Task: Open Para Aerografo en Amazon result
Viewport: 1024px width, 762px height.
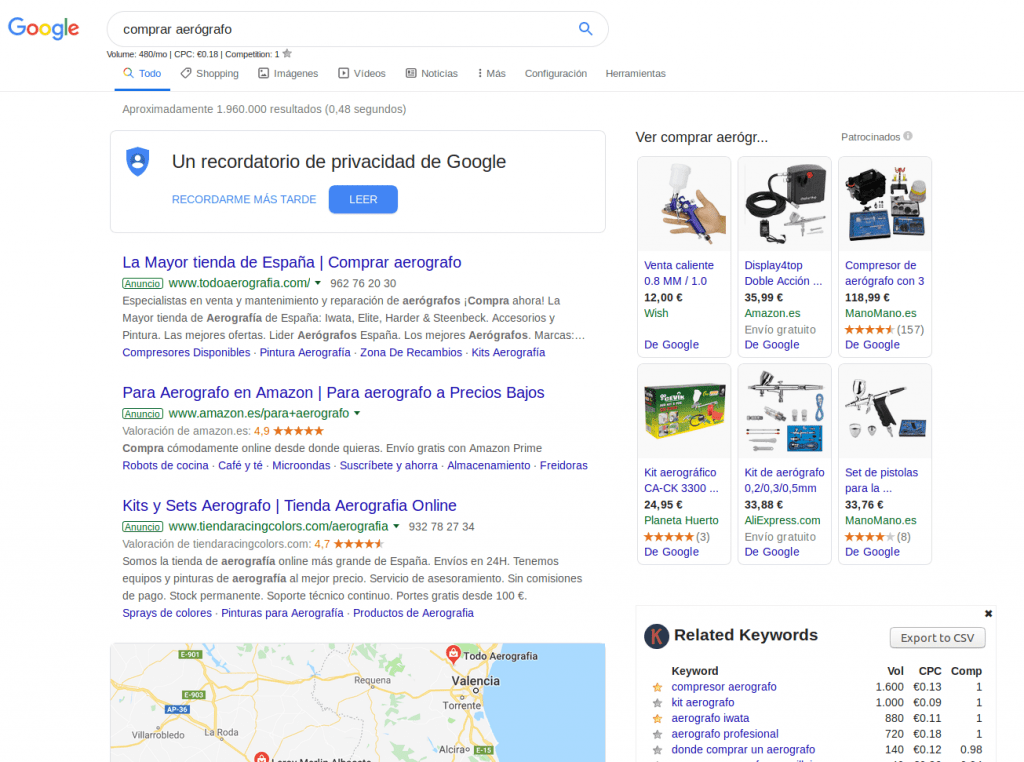Action: point(333,392)
